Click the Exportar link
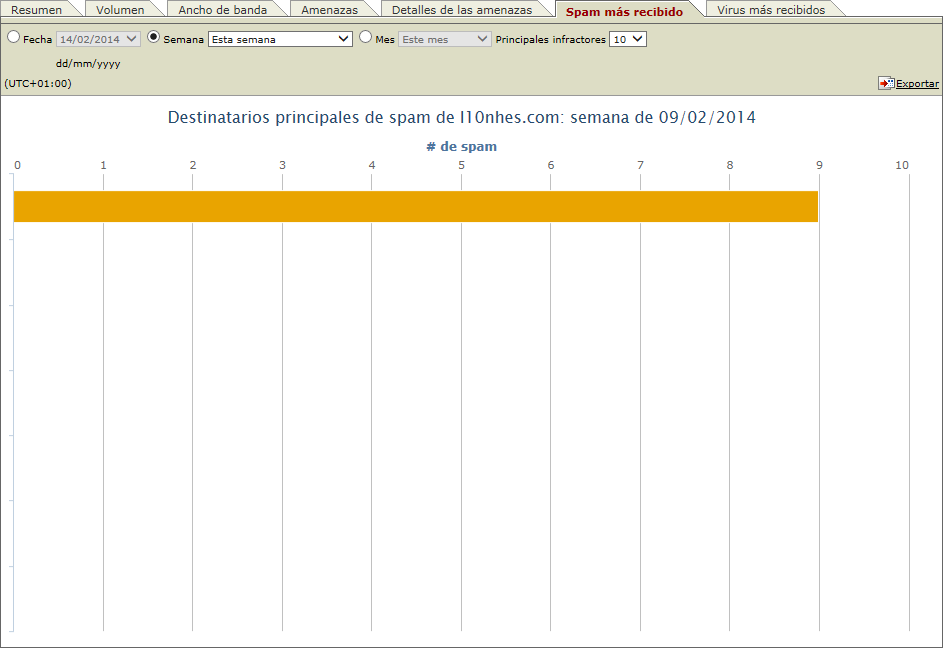The image size is (943, 648). (916, 83)
